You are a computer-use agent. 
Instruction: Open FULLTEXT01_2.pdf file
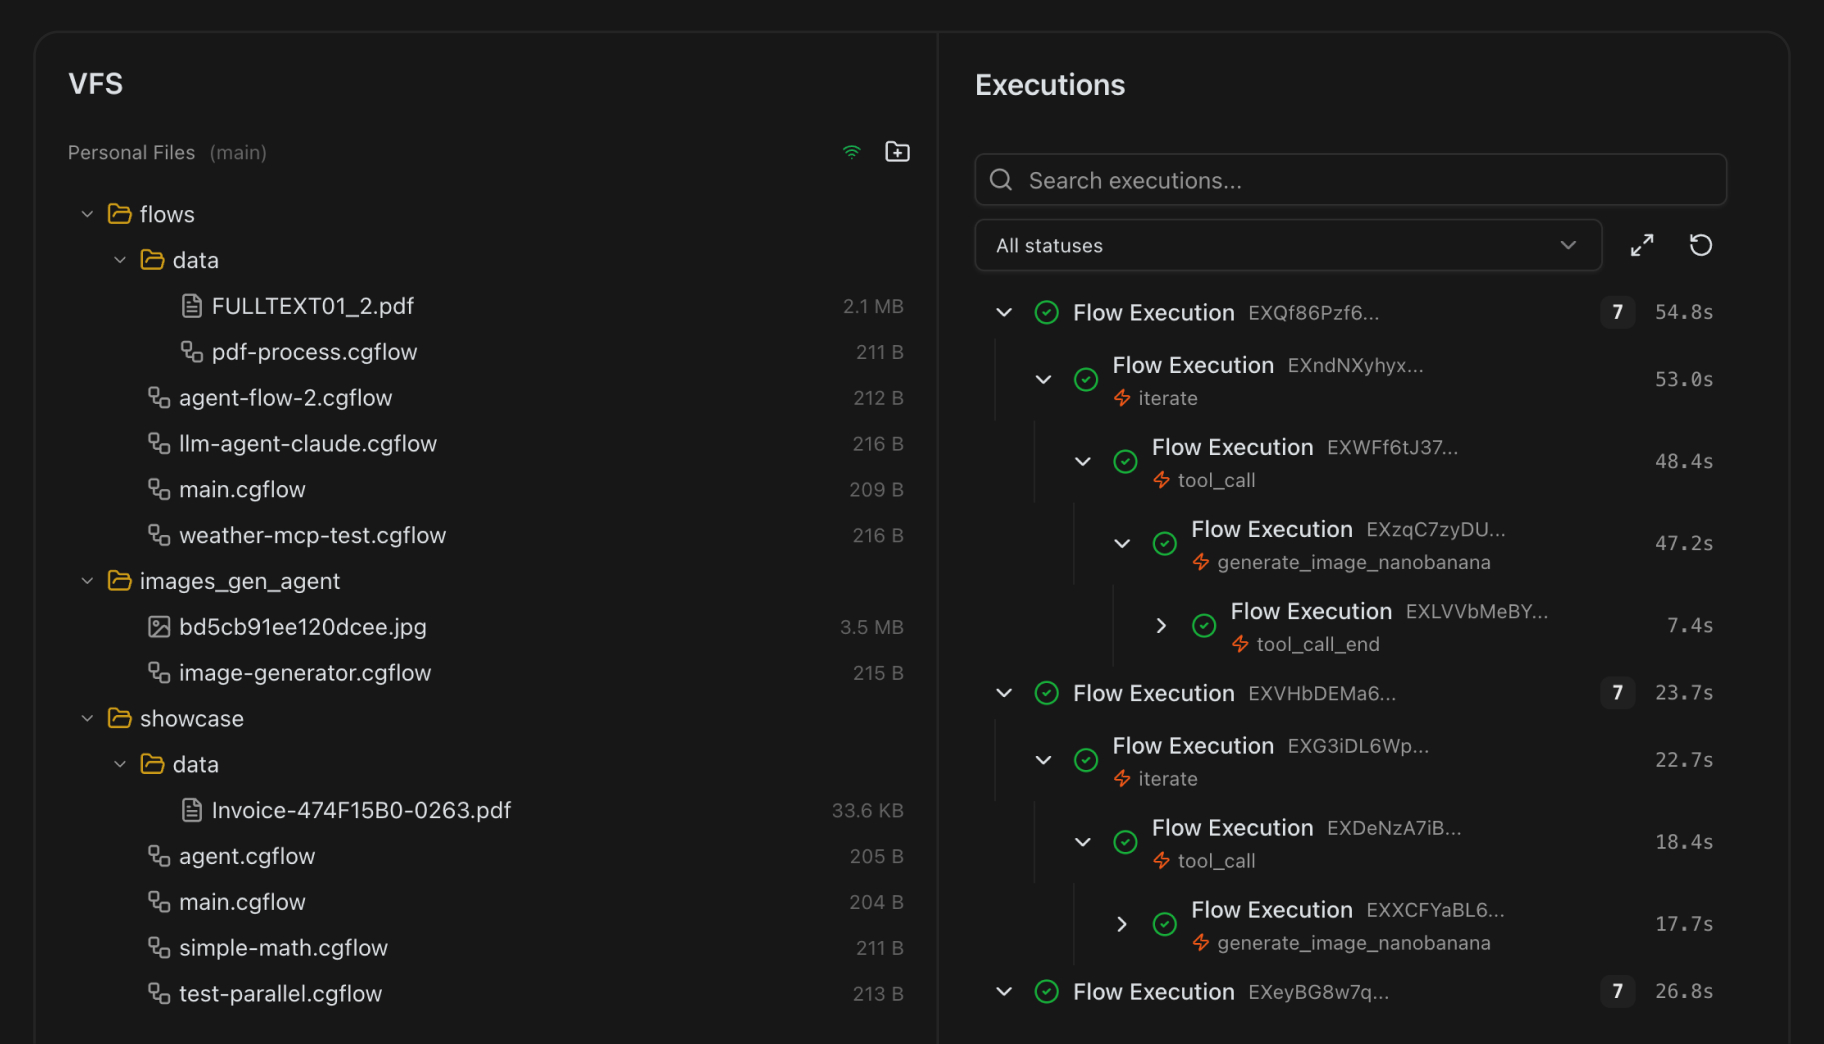(x=313, y=306)
